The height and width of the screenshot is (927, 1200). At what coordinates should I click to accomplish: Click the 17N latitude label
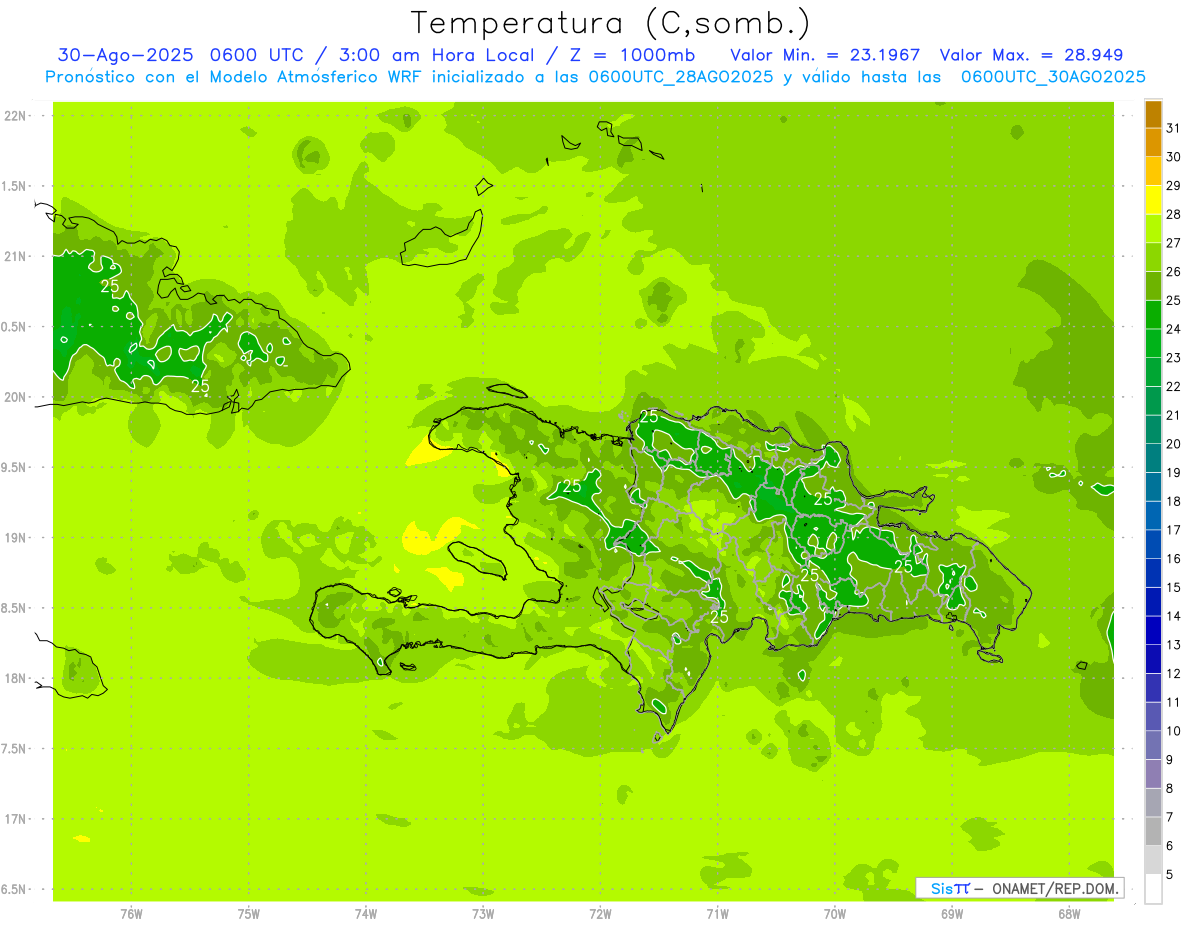point(15,819)
